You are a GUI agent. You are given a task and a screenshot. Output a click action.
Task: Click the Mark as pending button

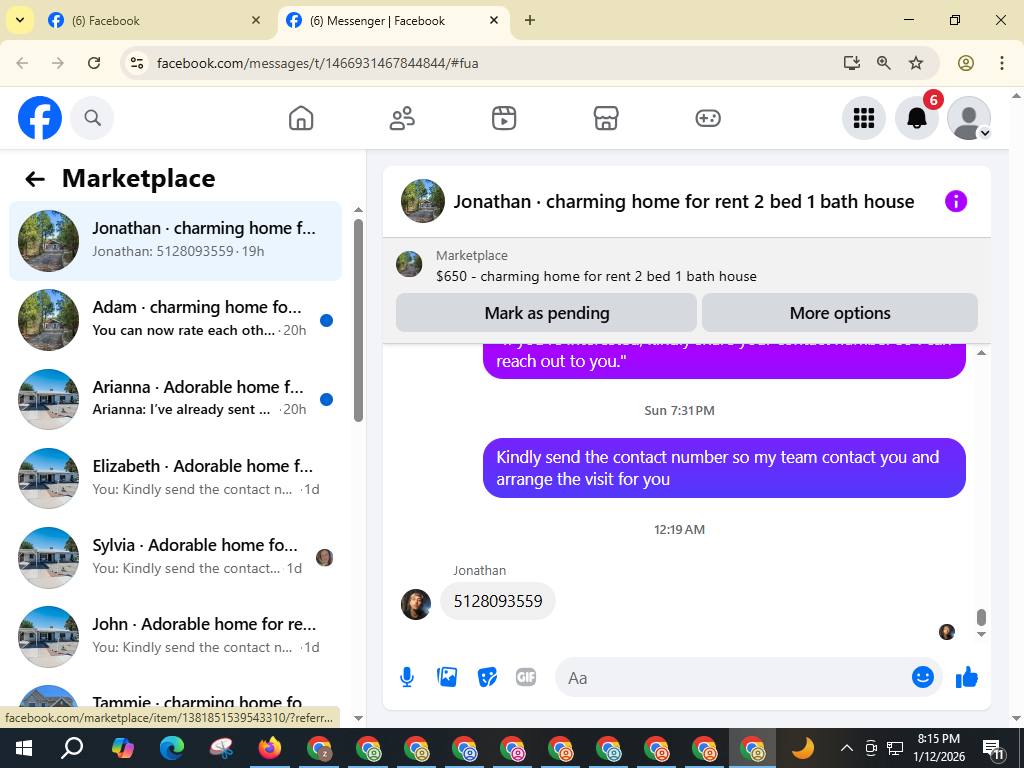click(547, 313)
